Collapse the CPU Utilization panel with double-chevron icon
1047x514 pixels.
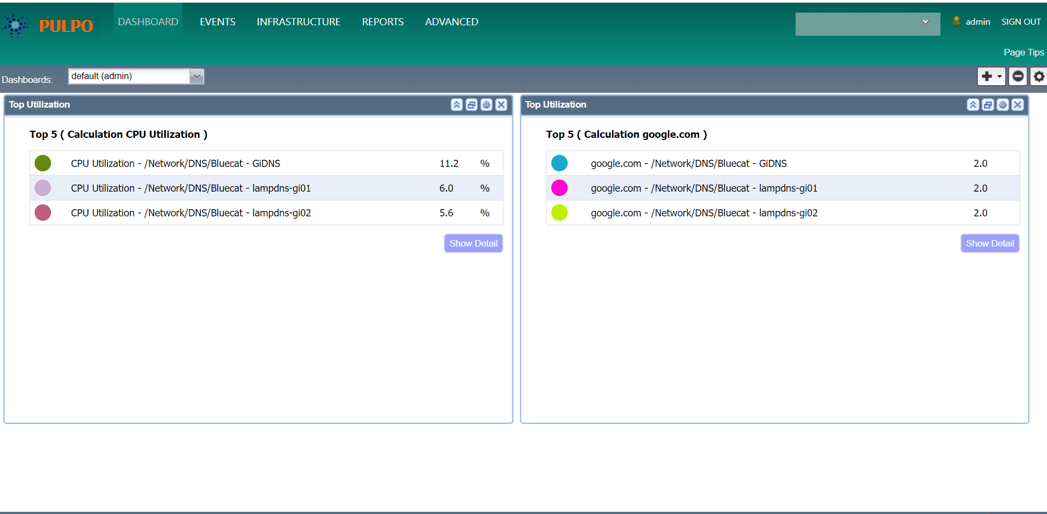456,105
